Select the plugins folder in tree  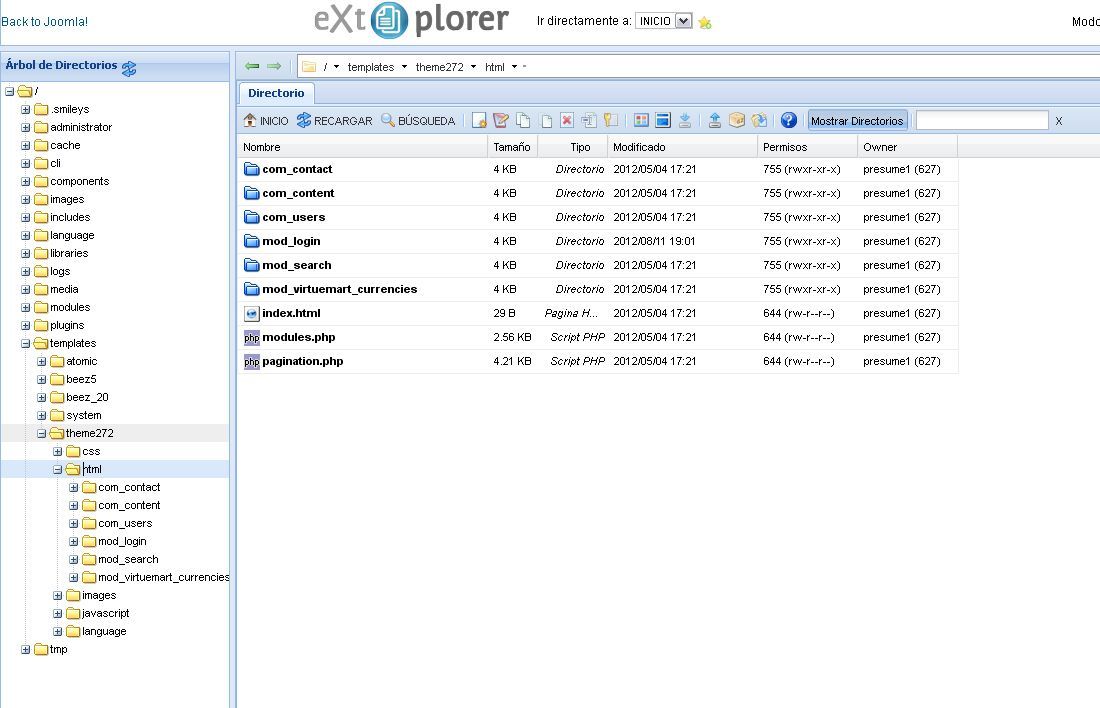67,326
